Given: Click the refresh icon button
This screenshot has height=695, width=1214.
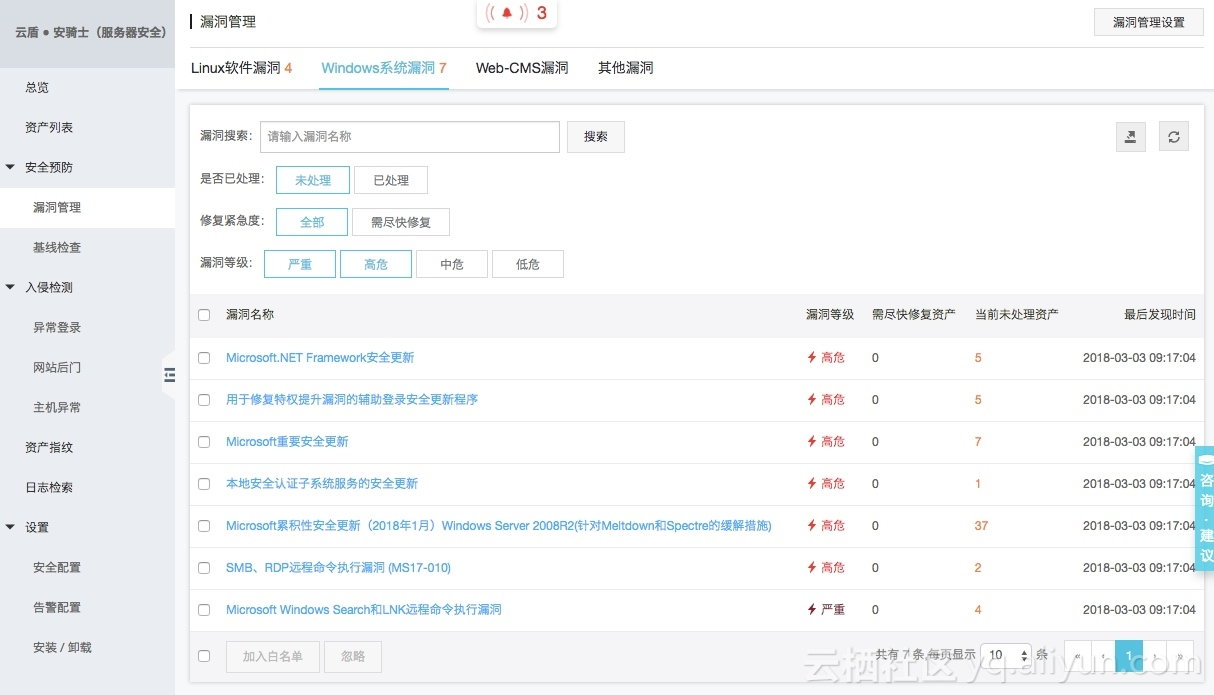Looking at the screenshot, I should point(1174,137).
